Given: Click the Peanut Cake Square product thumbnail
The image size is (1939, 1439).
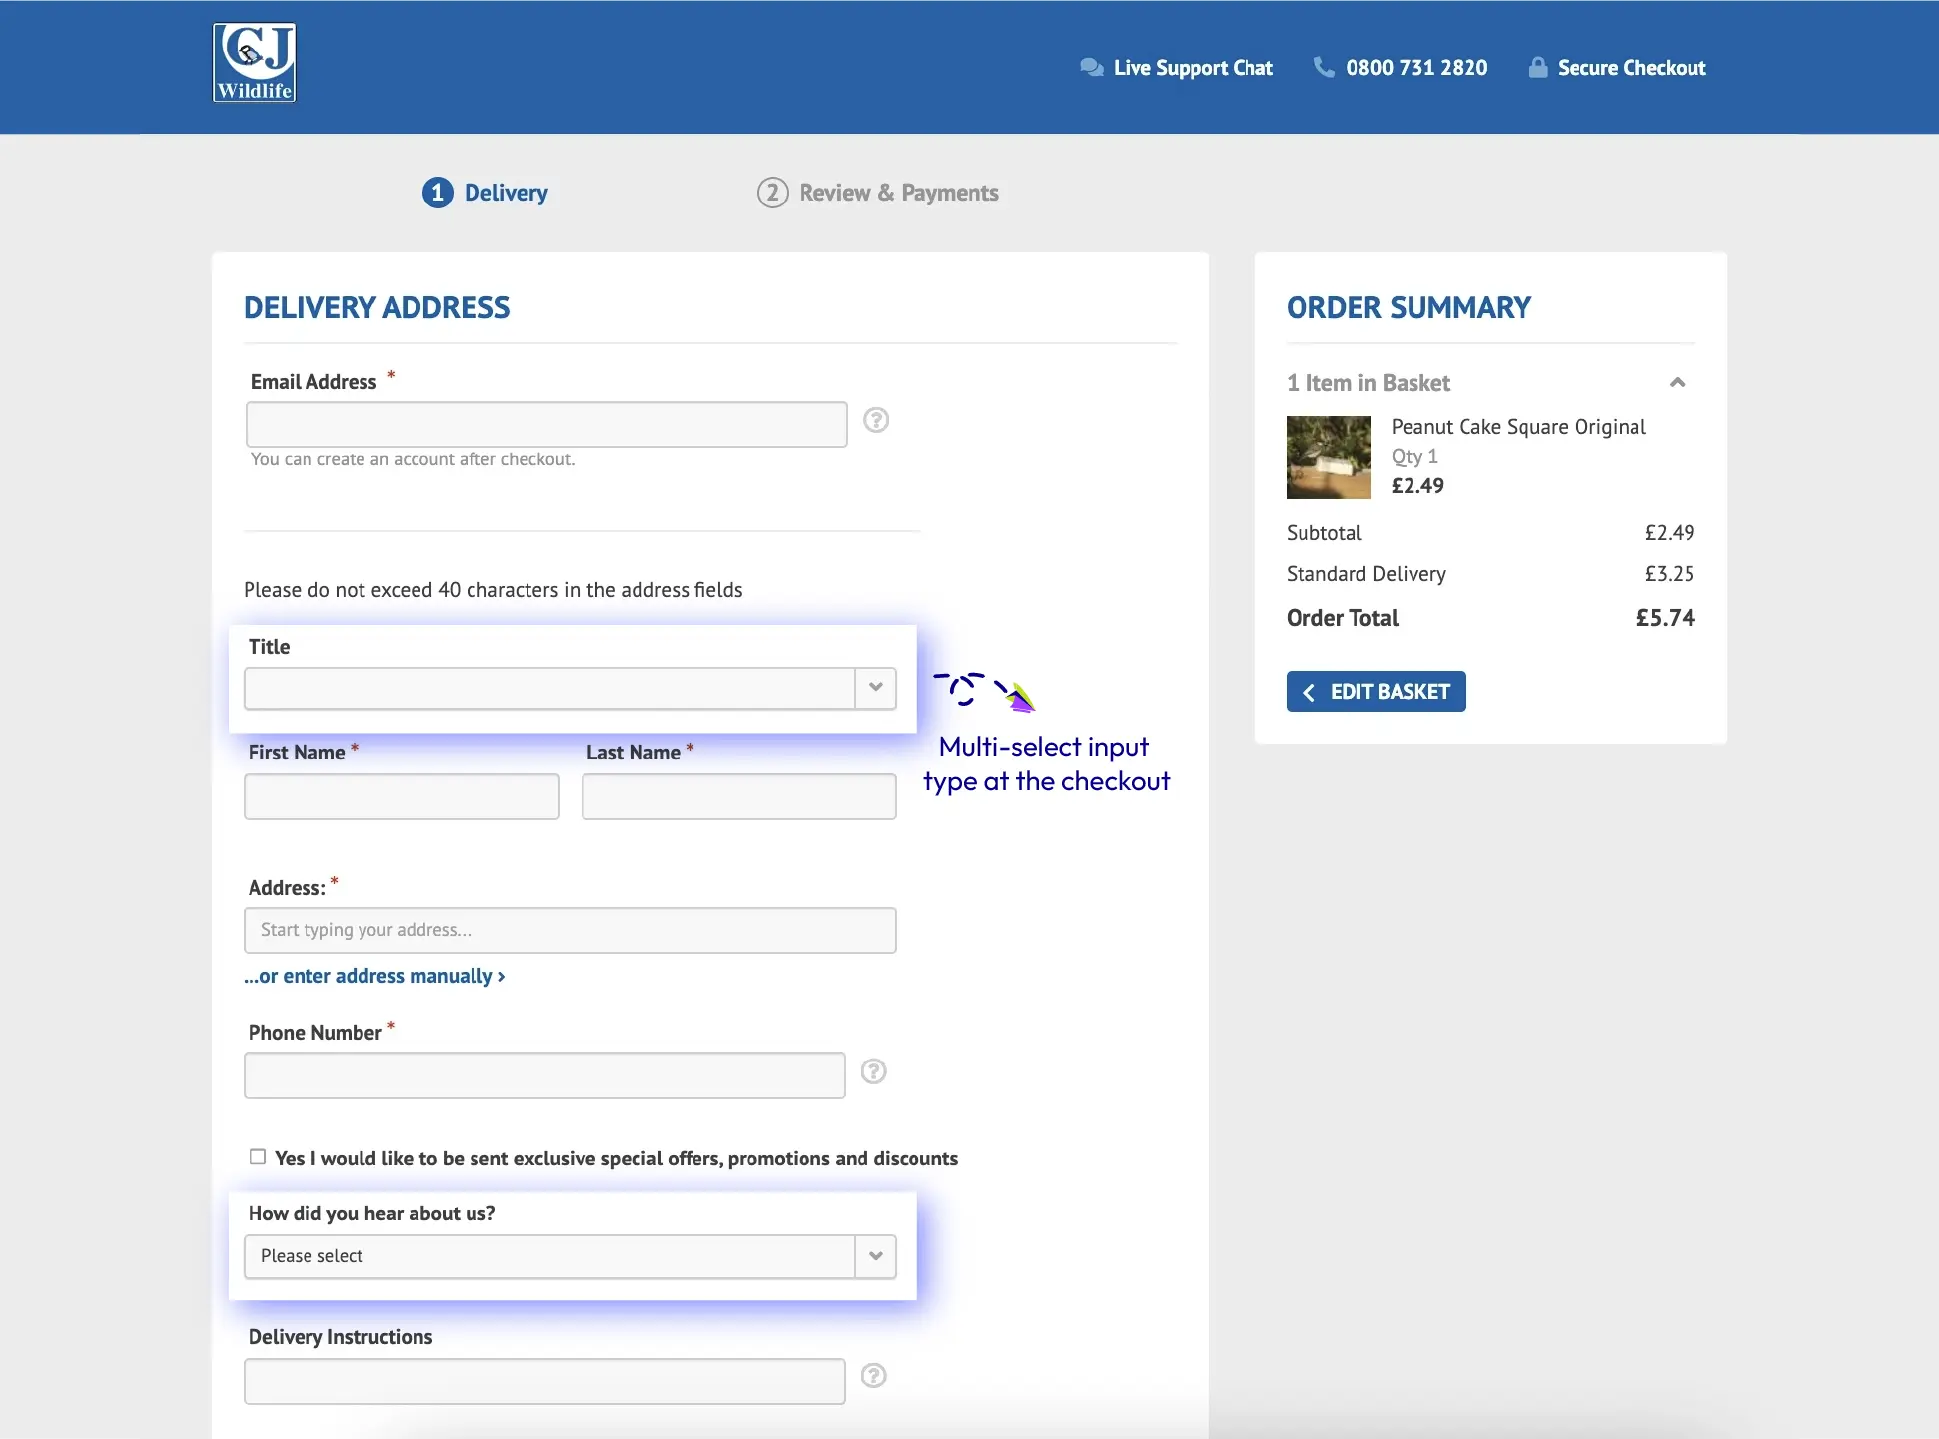Looking at the screenshot, I should pyautogui.click(x=1328, y=457).
